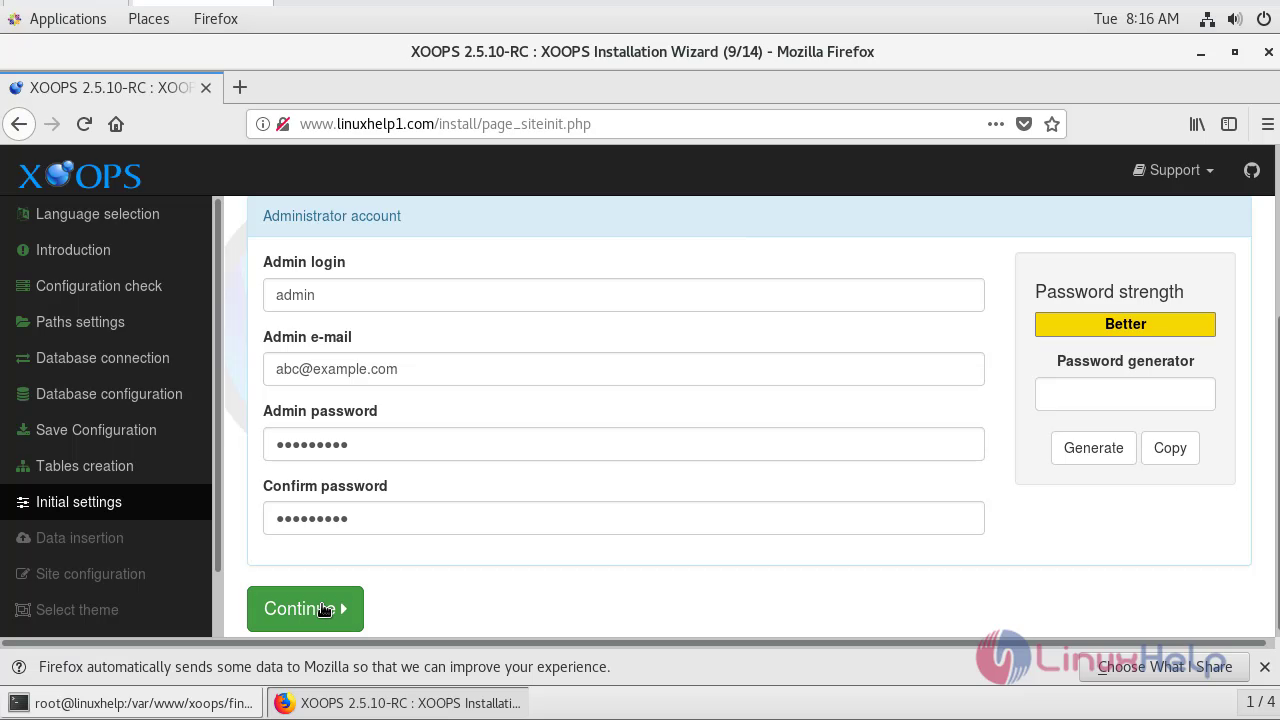Go to Language selection step
This screenshot has height=720, width=1280.
pos(98,214)
